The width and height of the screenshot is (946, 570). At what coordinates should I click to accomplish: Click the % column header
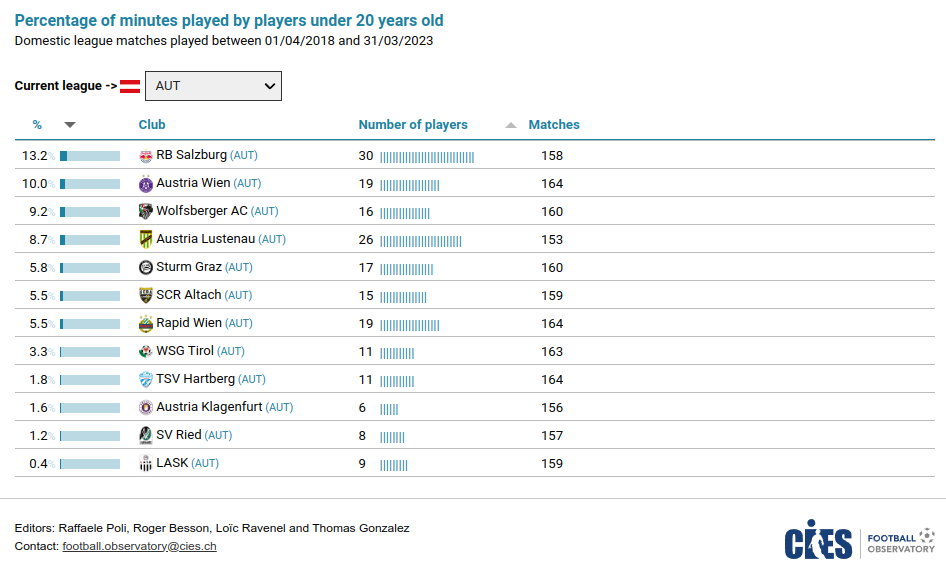click(37, 125)
